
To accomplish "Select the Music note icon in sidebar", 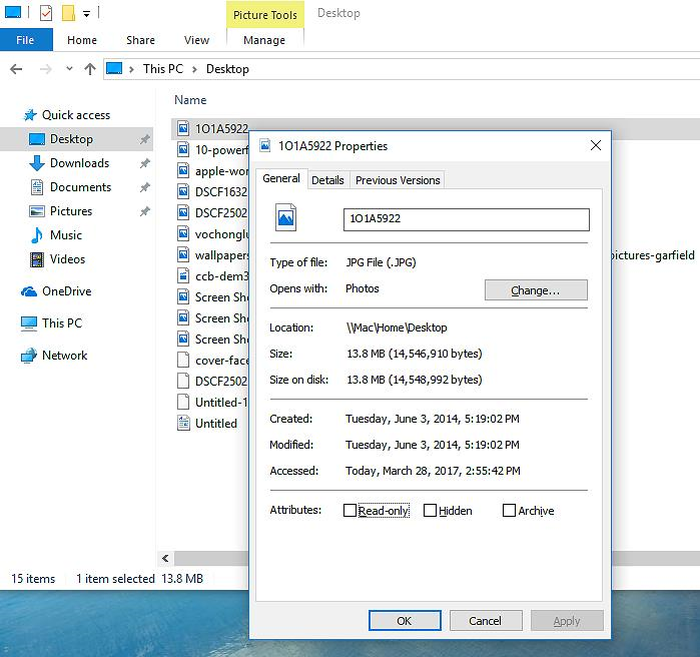I will [37, 235].
